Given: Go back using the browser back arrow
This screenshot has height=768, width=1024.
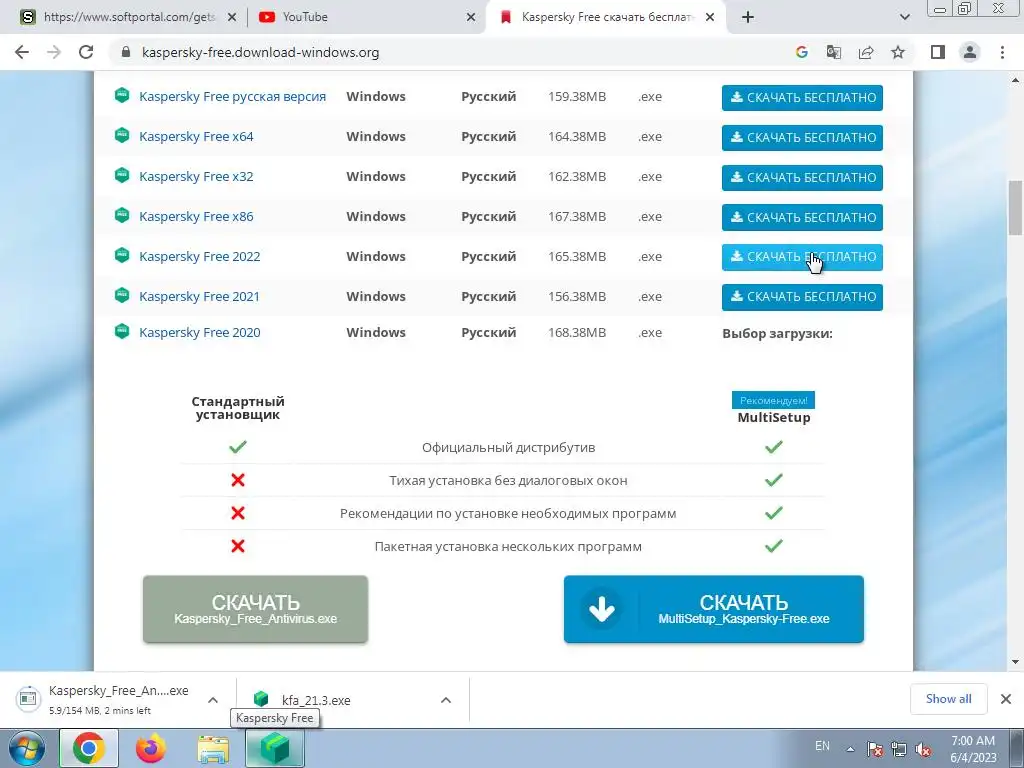Looking at the screenshot, I should [22, 52].
